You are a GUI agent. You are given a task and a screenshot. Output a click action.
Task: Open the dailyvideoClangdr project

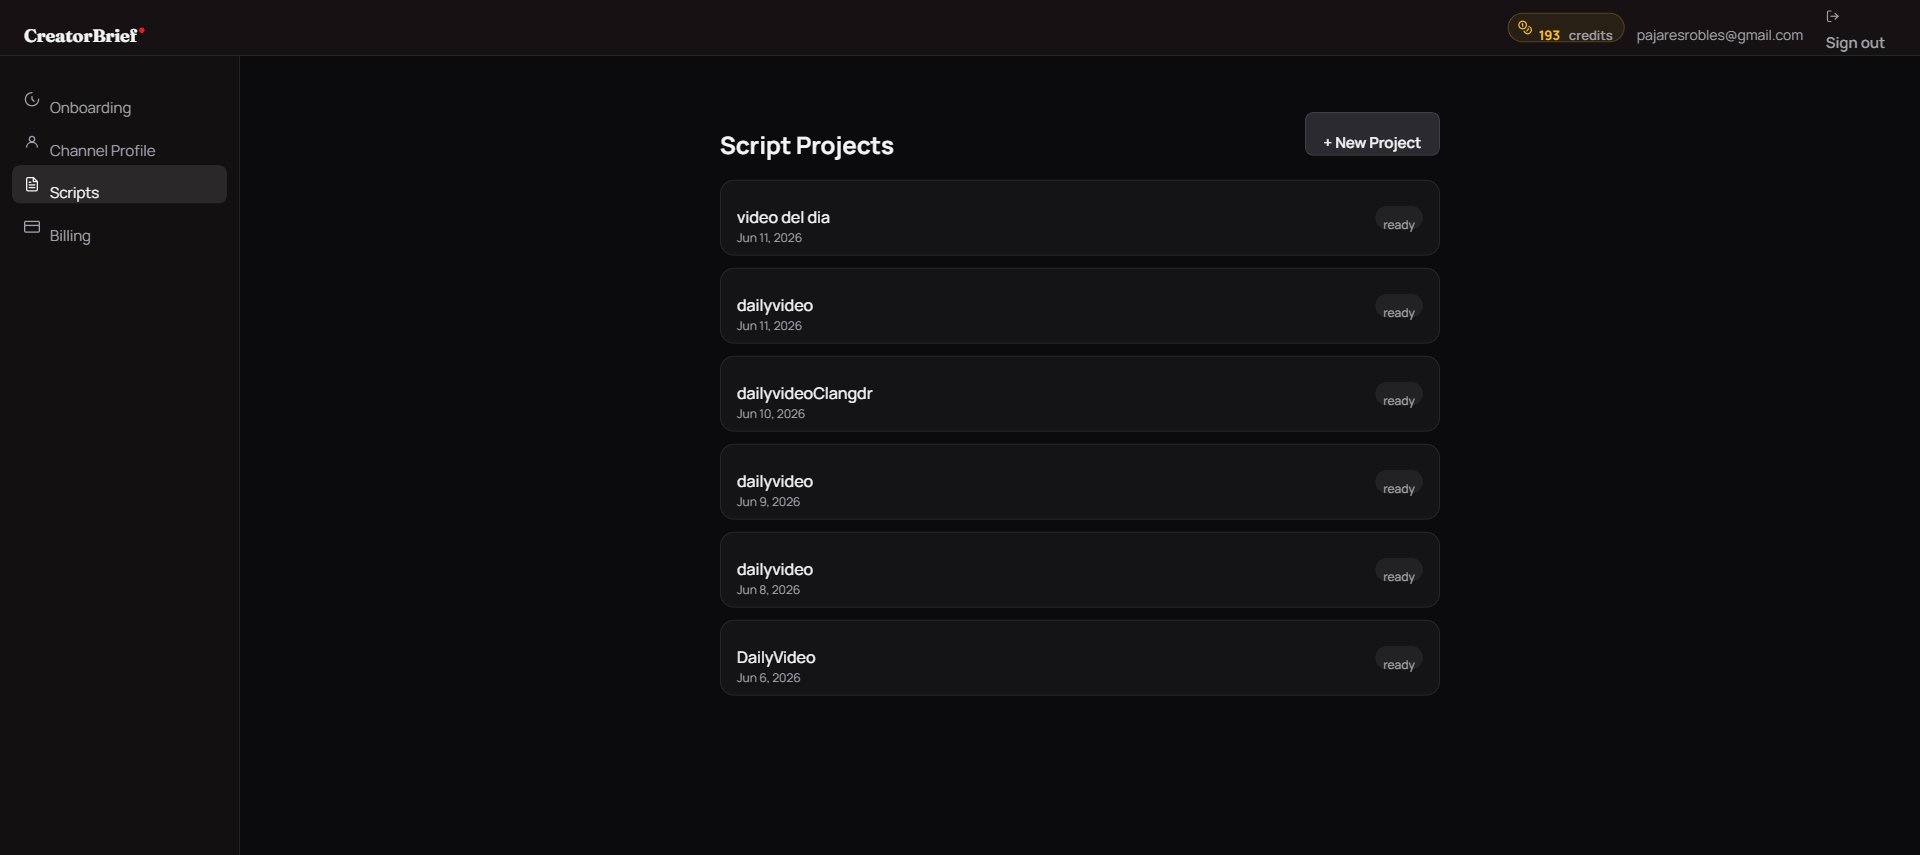(1080, 394)
